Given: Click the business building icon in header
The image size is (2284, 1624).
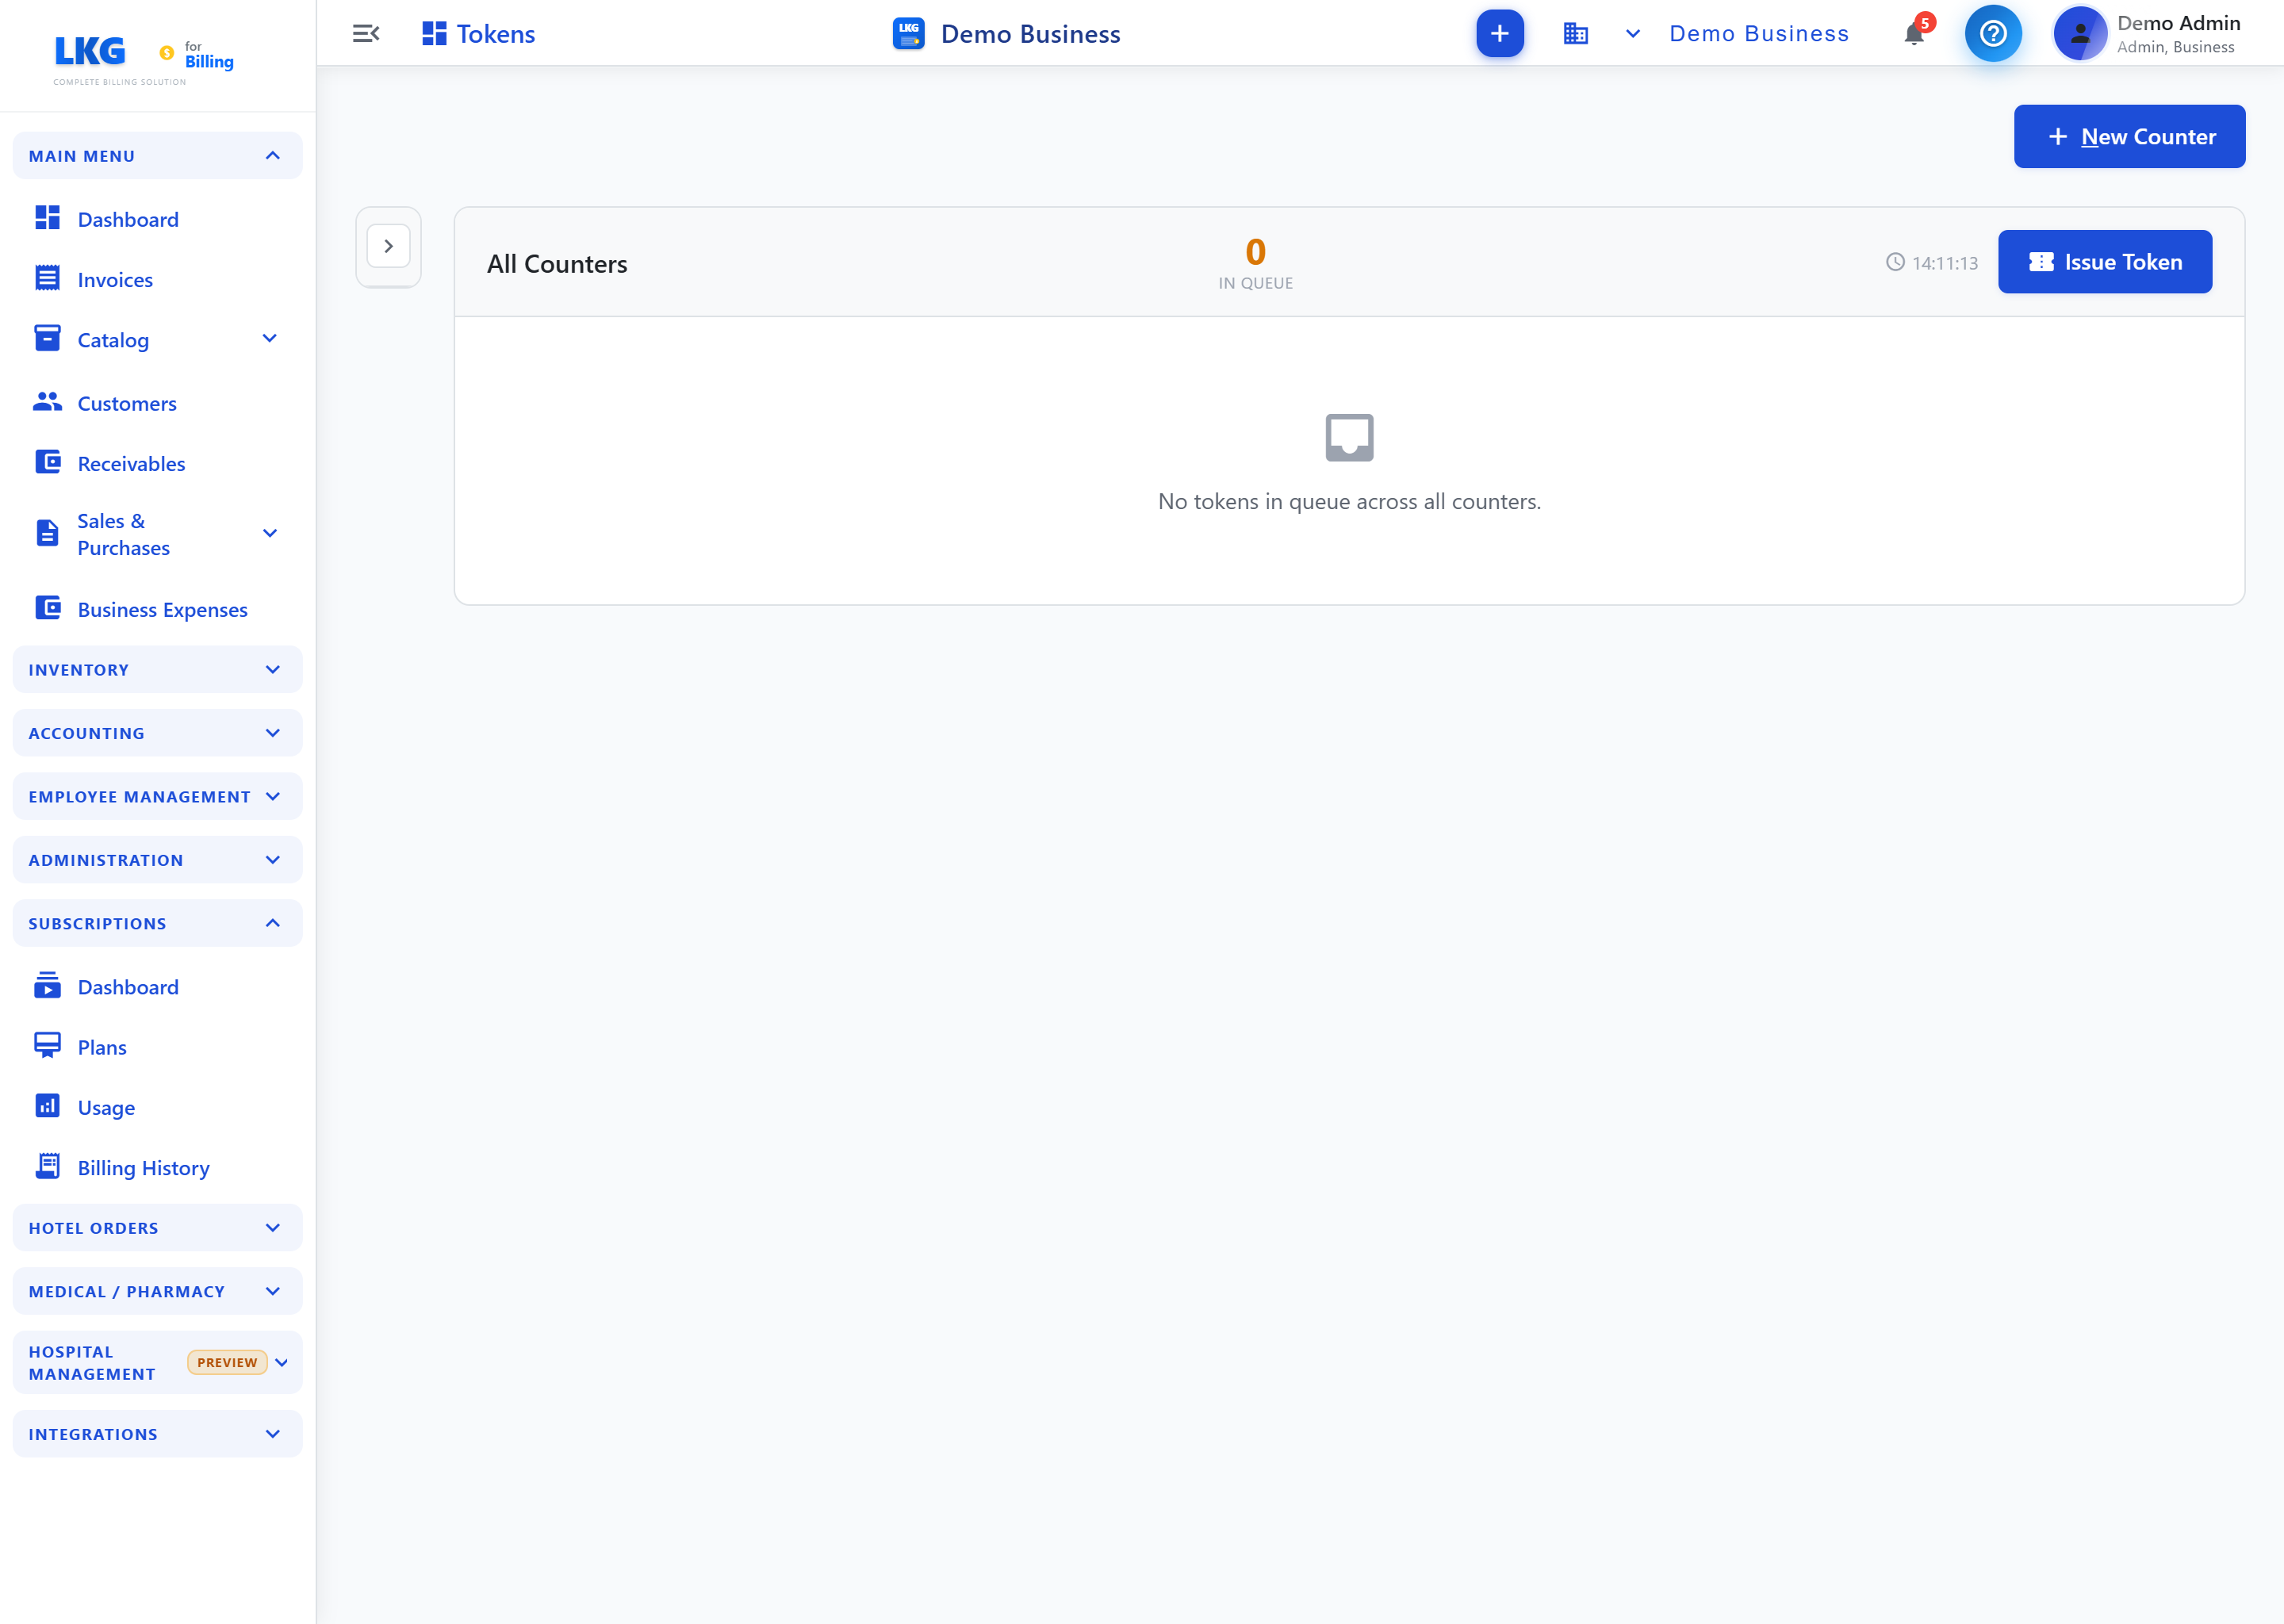Looking at the screenshot, I should (1575, 34).
